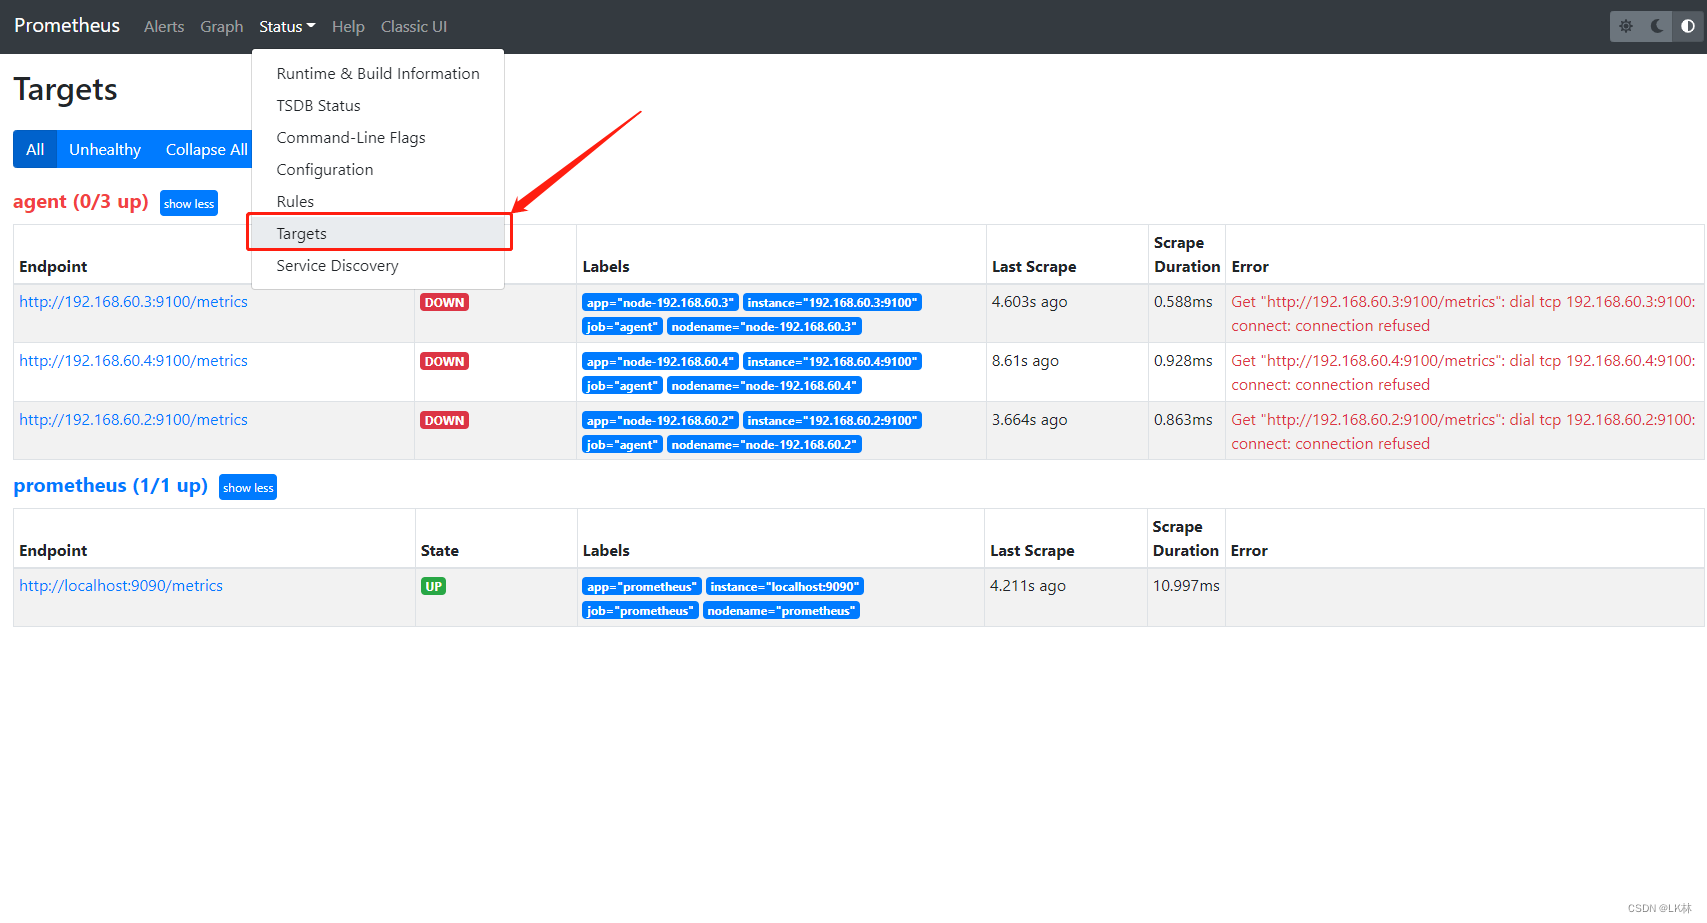Collapse prometheus group with show less
The image size is (1707, 923).
coord(248,488)
